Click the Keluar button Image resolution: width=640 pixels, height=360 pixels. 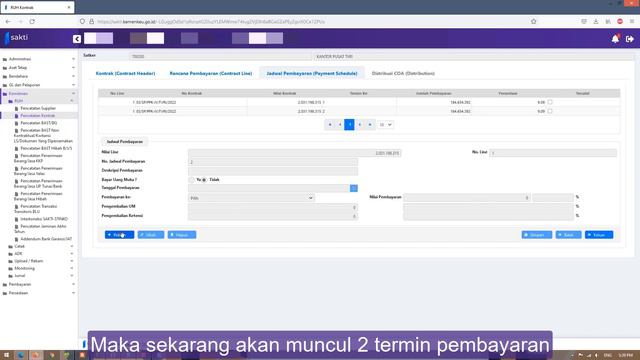tap(599, 235)
